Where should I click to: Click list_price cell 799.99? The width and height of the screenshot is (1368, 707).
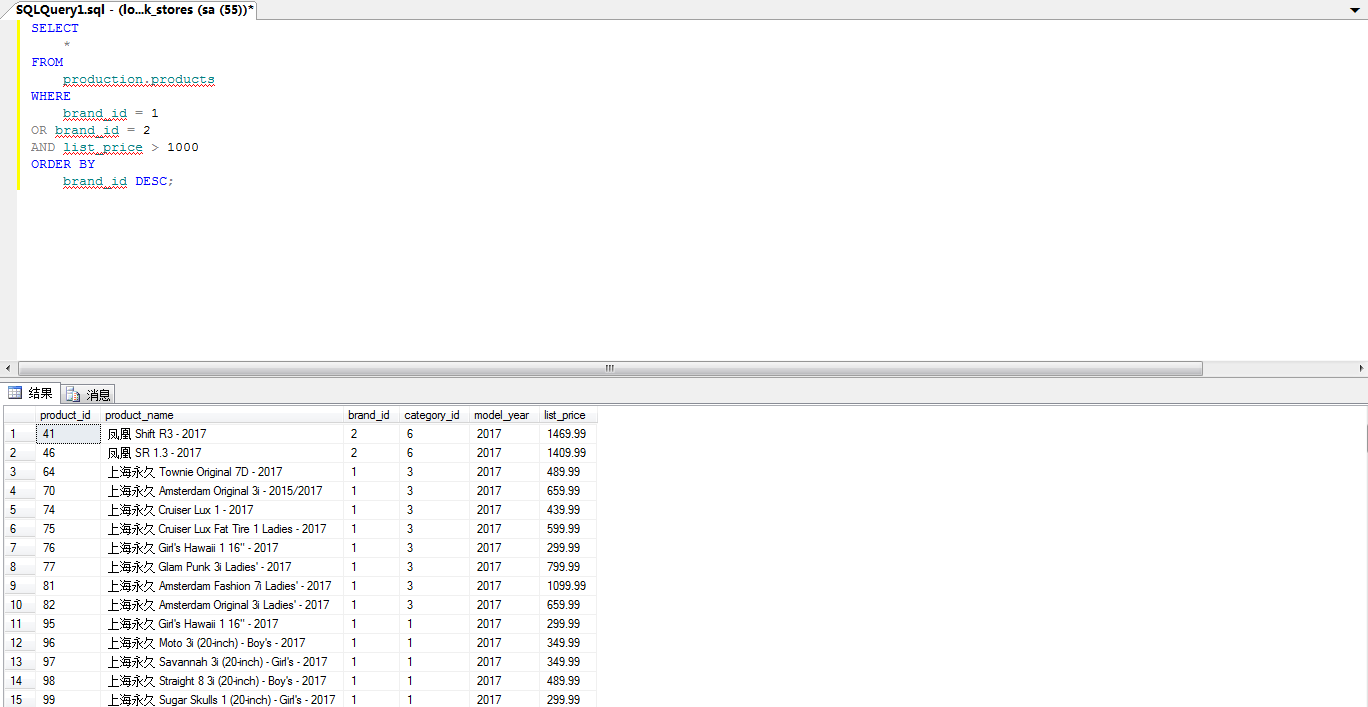pyautogui.click(x=567, y=567)
